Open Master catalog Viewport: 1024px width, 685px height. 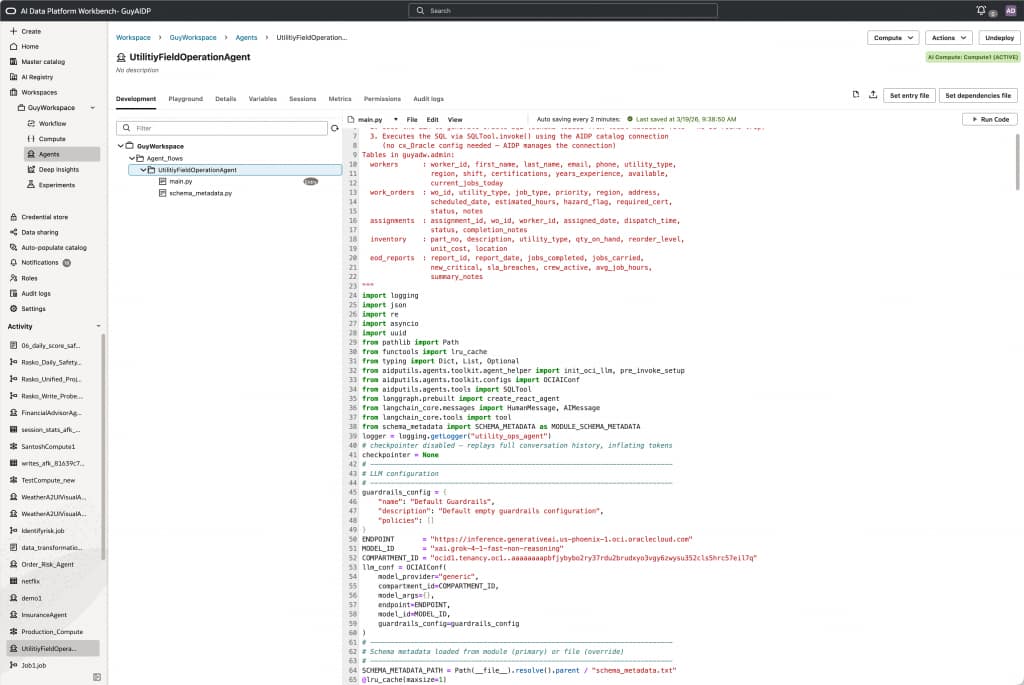tap(37, 61)
